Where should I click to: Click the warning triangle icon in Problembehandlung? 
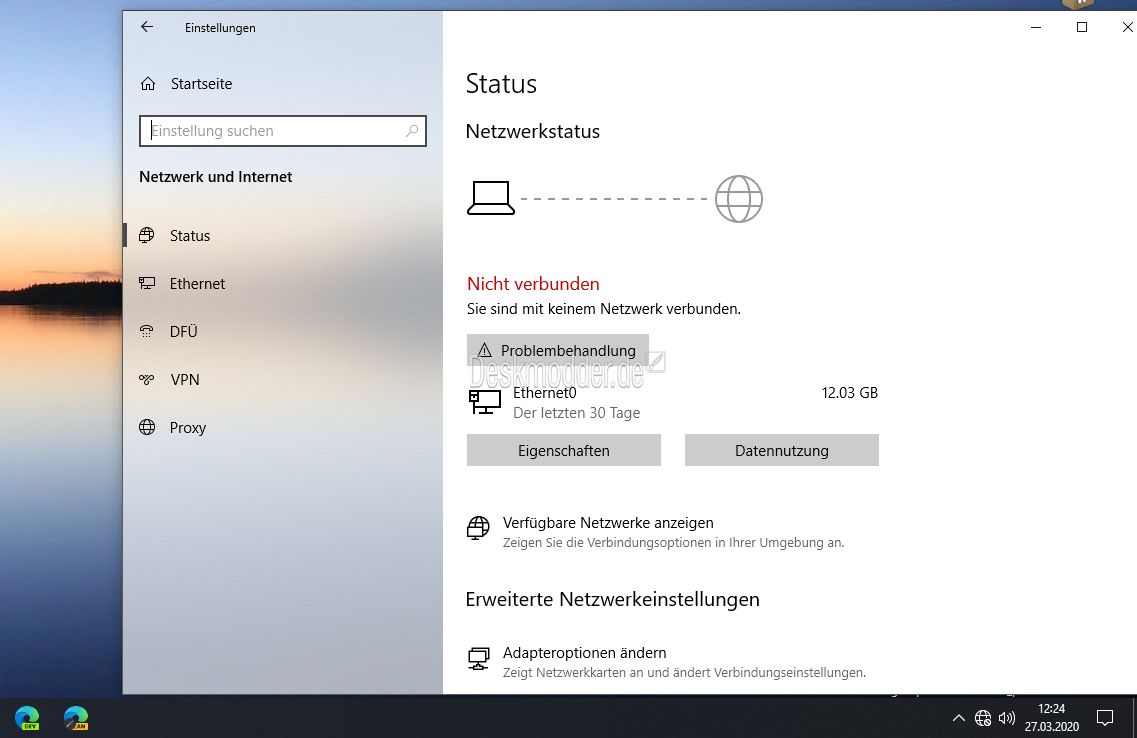point(485,350)
